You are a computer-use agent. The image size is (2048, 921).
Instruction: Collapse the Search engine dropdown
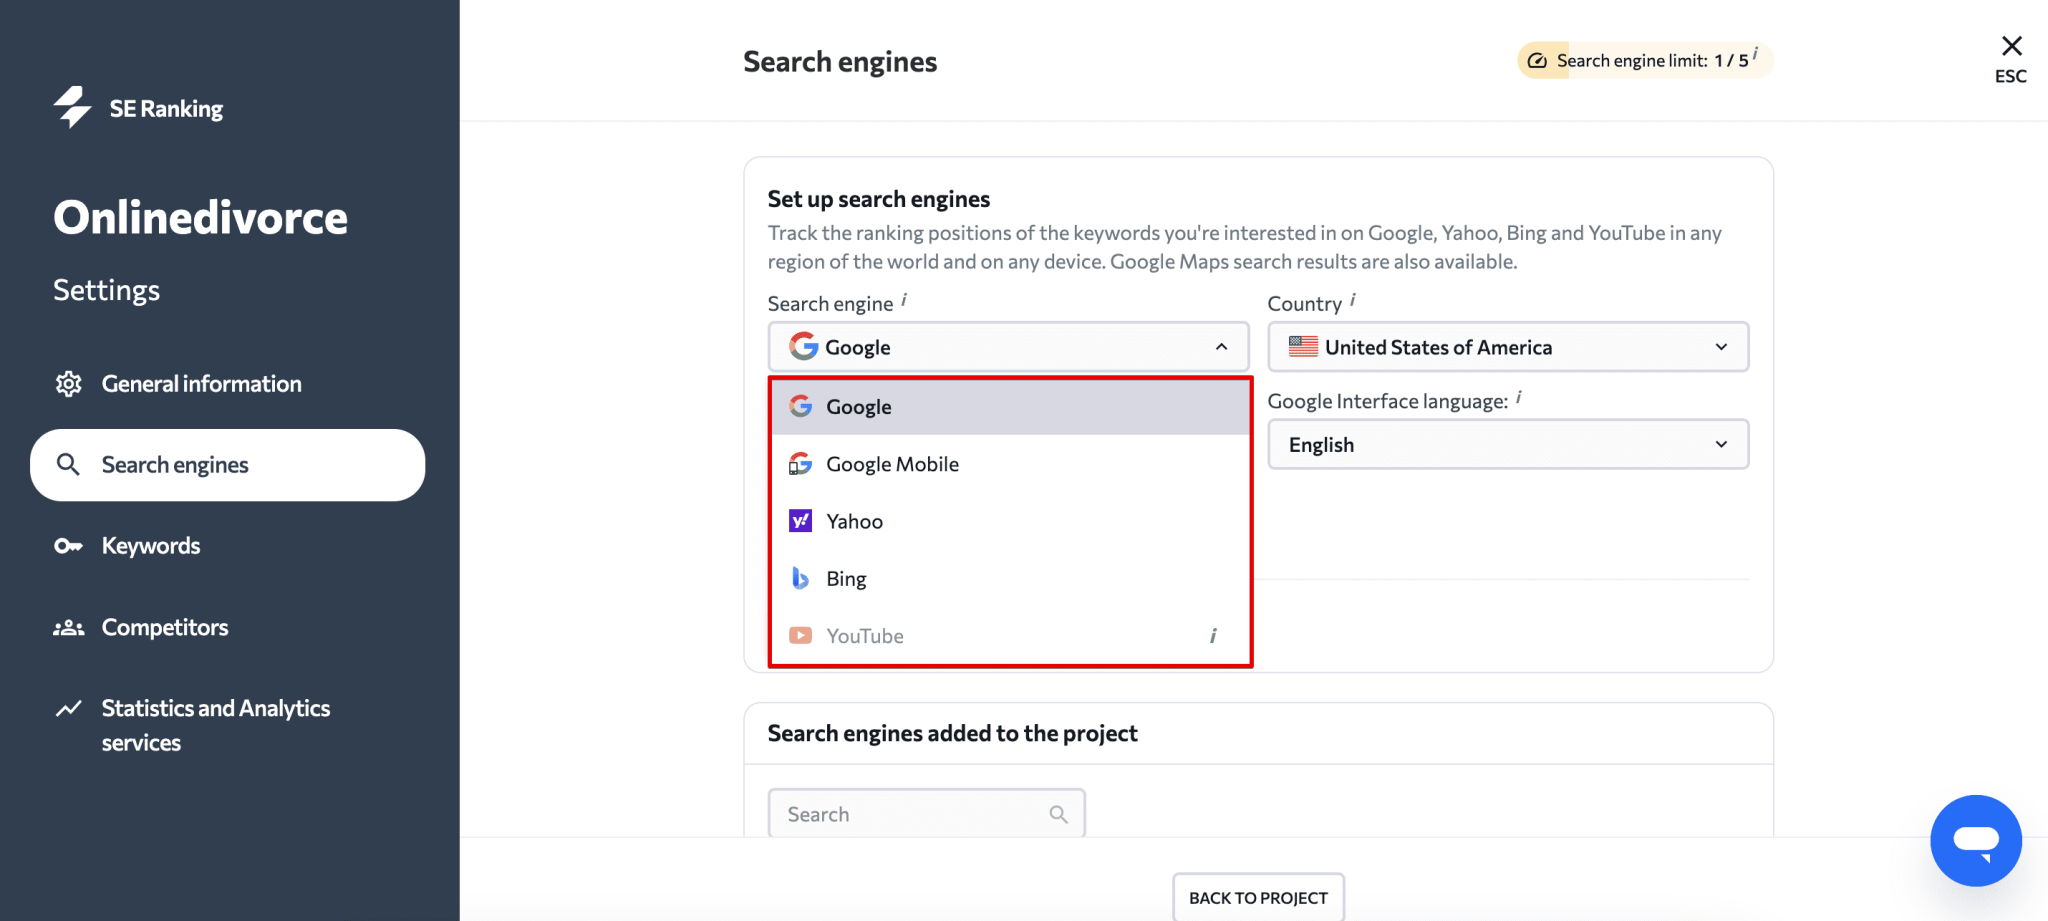coord(1221,347)
